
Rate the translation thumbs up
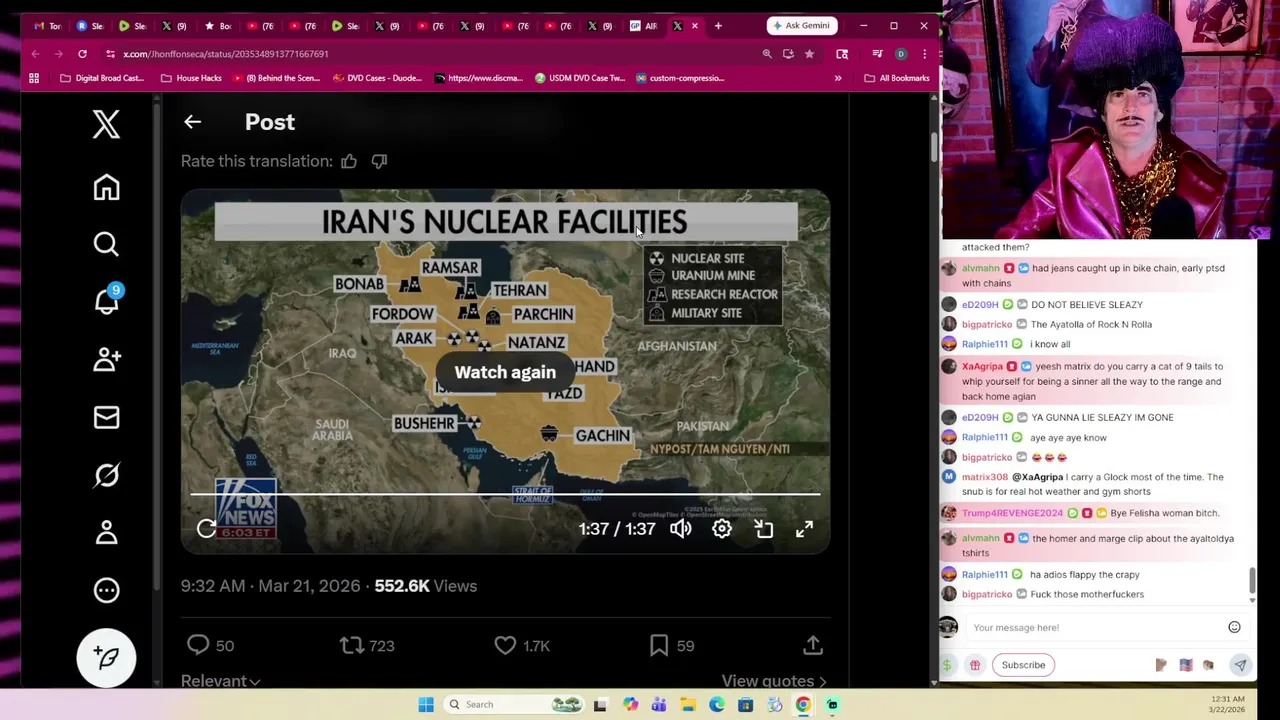tap(349, 161)
